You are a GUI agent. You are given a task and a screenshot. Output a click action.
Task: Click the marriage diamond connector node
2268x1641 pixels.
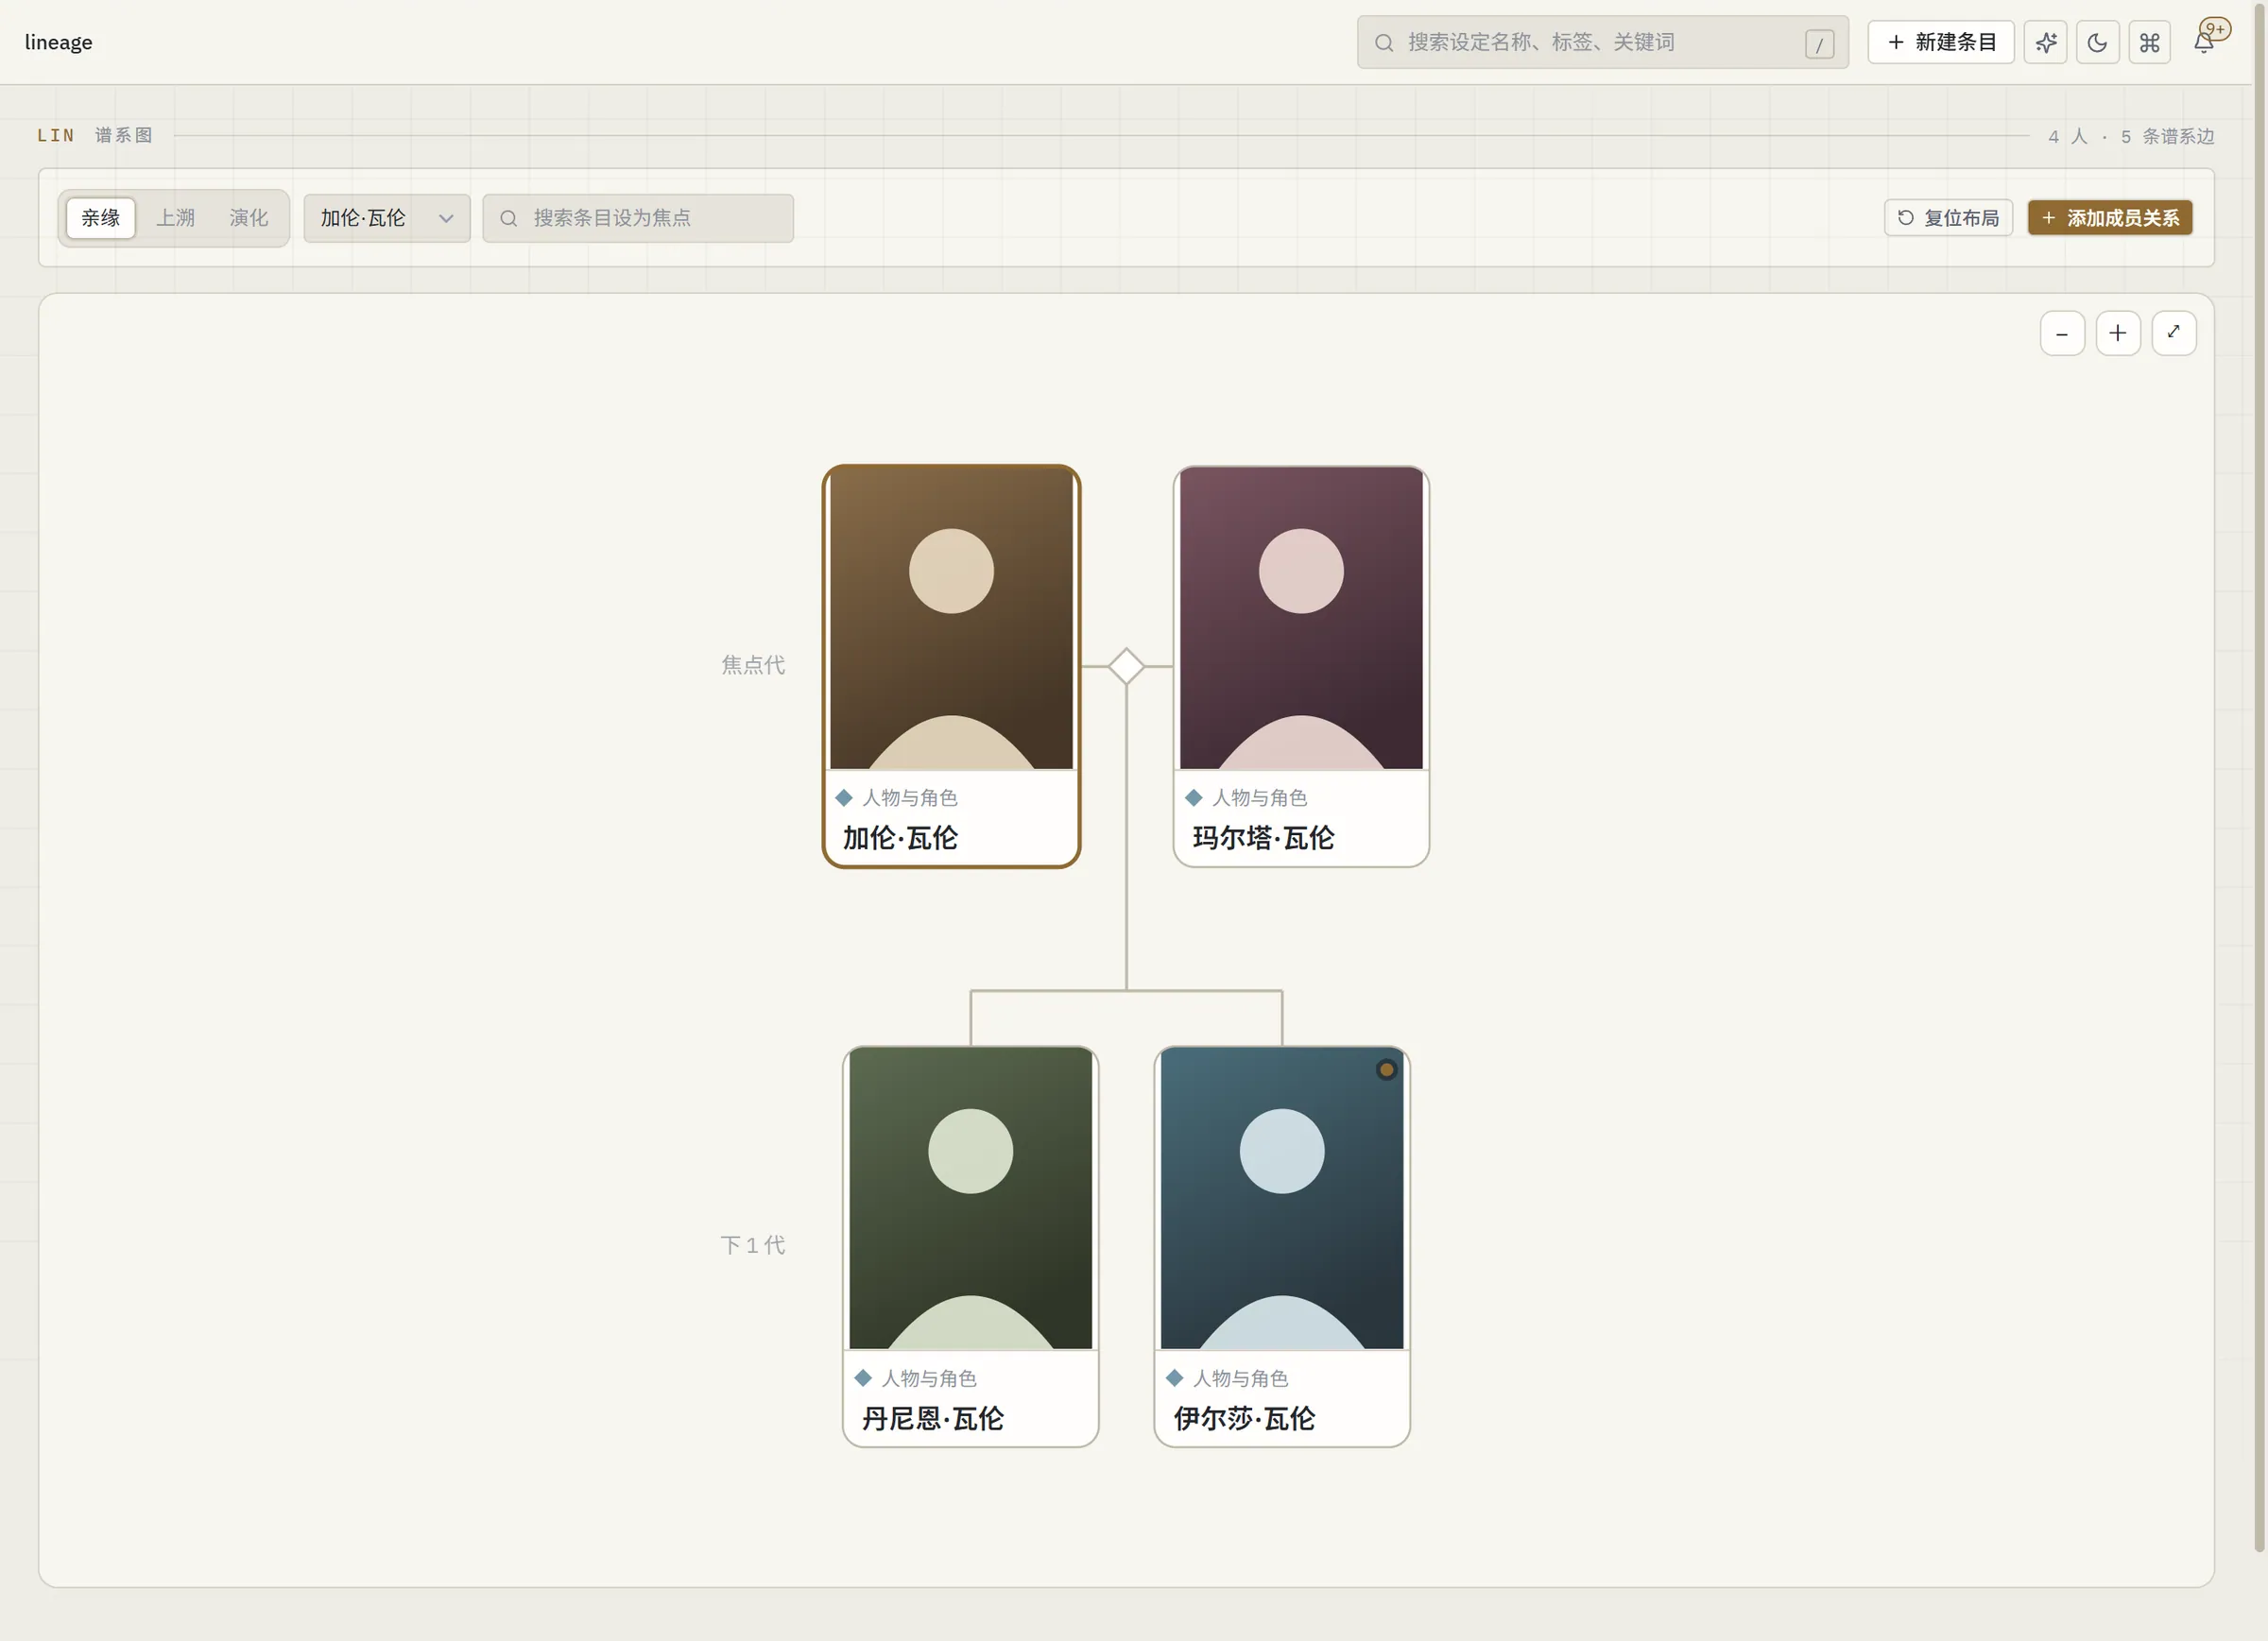tap(1126, 666)
